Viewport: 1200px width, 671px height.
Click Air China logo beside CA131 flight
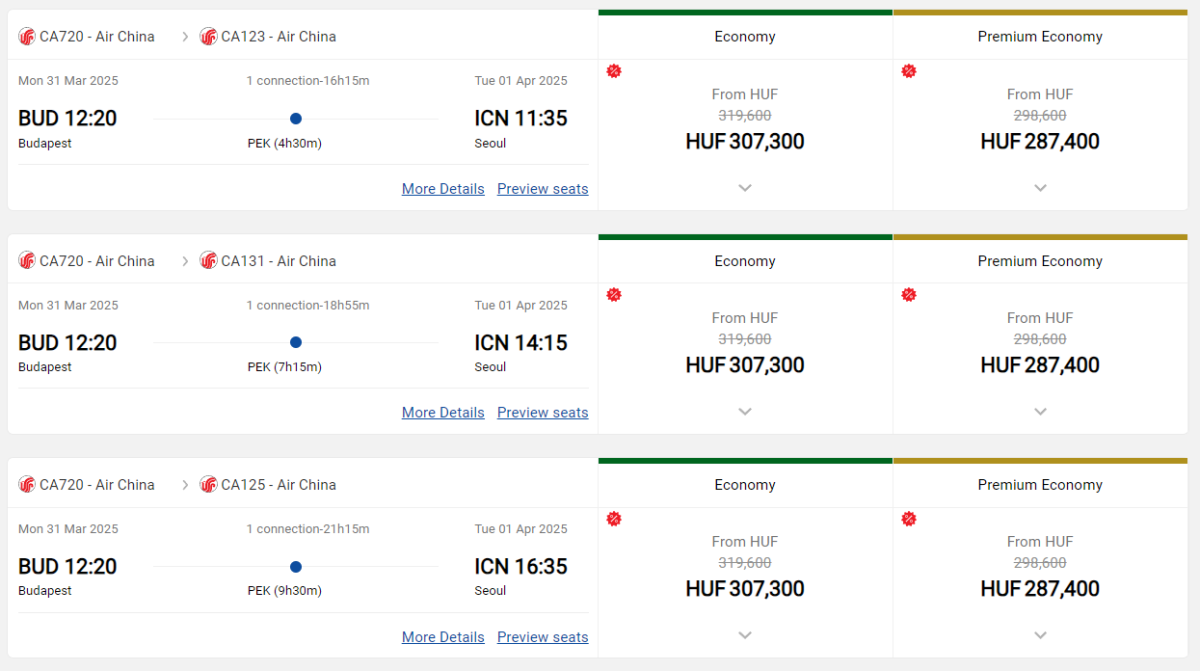pyautogui.click(x=208, y=261)
